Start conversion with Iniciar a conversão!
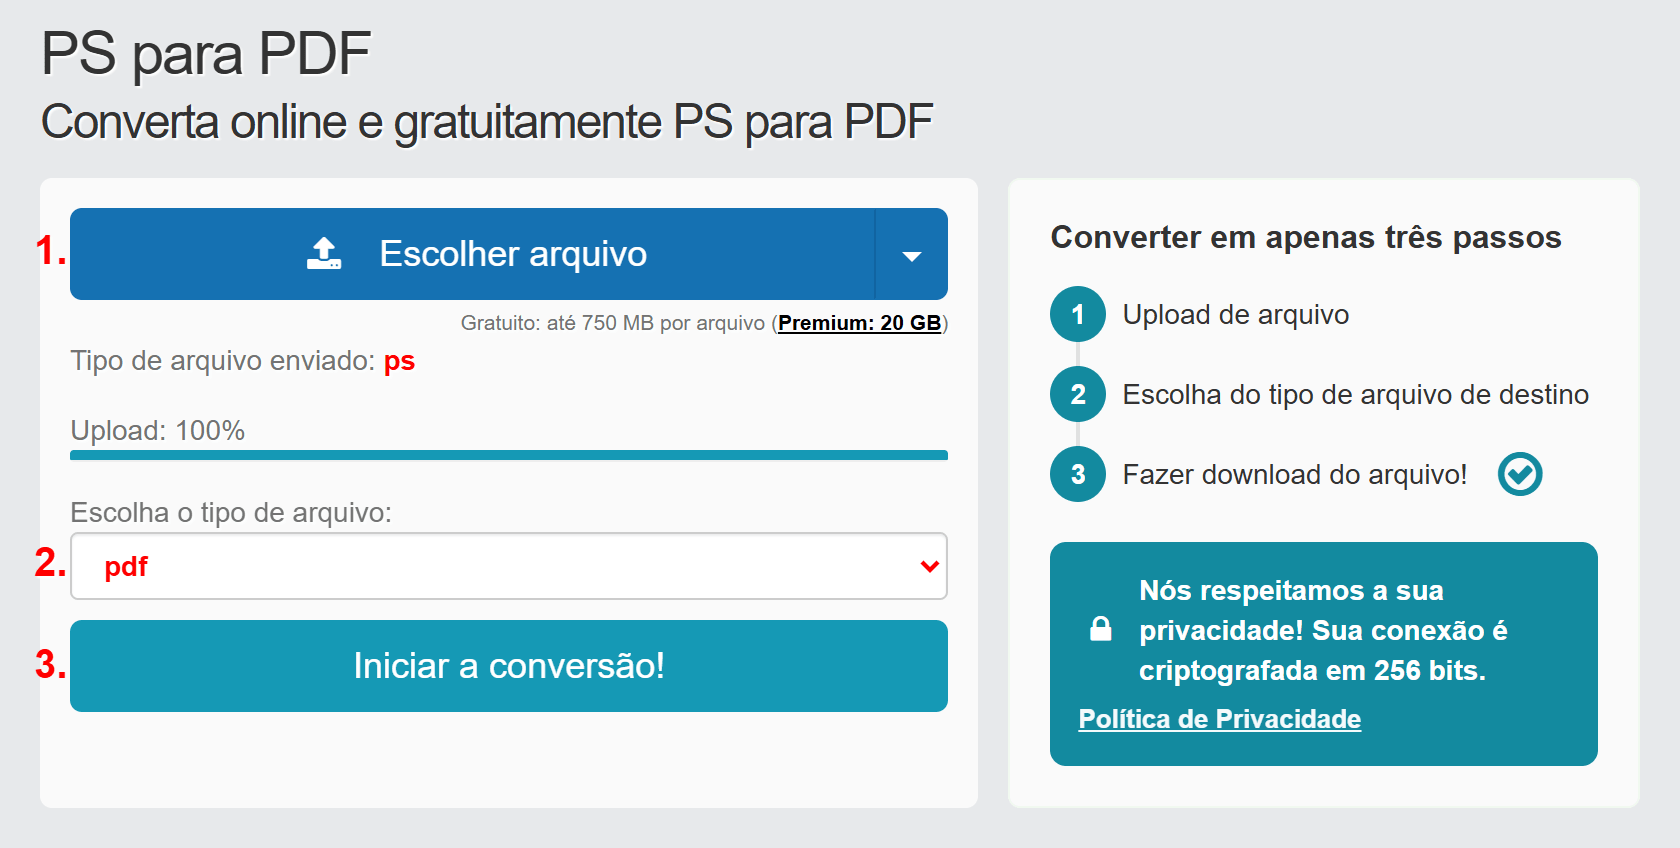This screenshot has width=1680, height=848. coord(508,666)
